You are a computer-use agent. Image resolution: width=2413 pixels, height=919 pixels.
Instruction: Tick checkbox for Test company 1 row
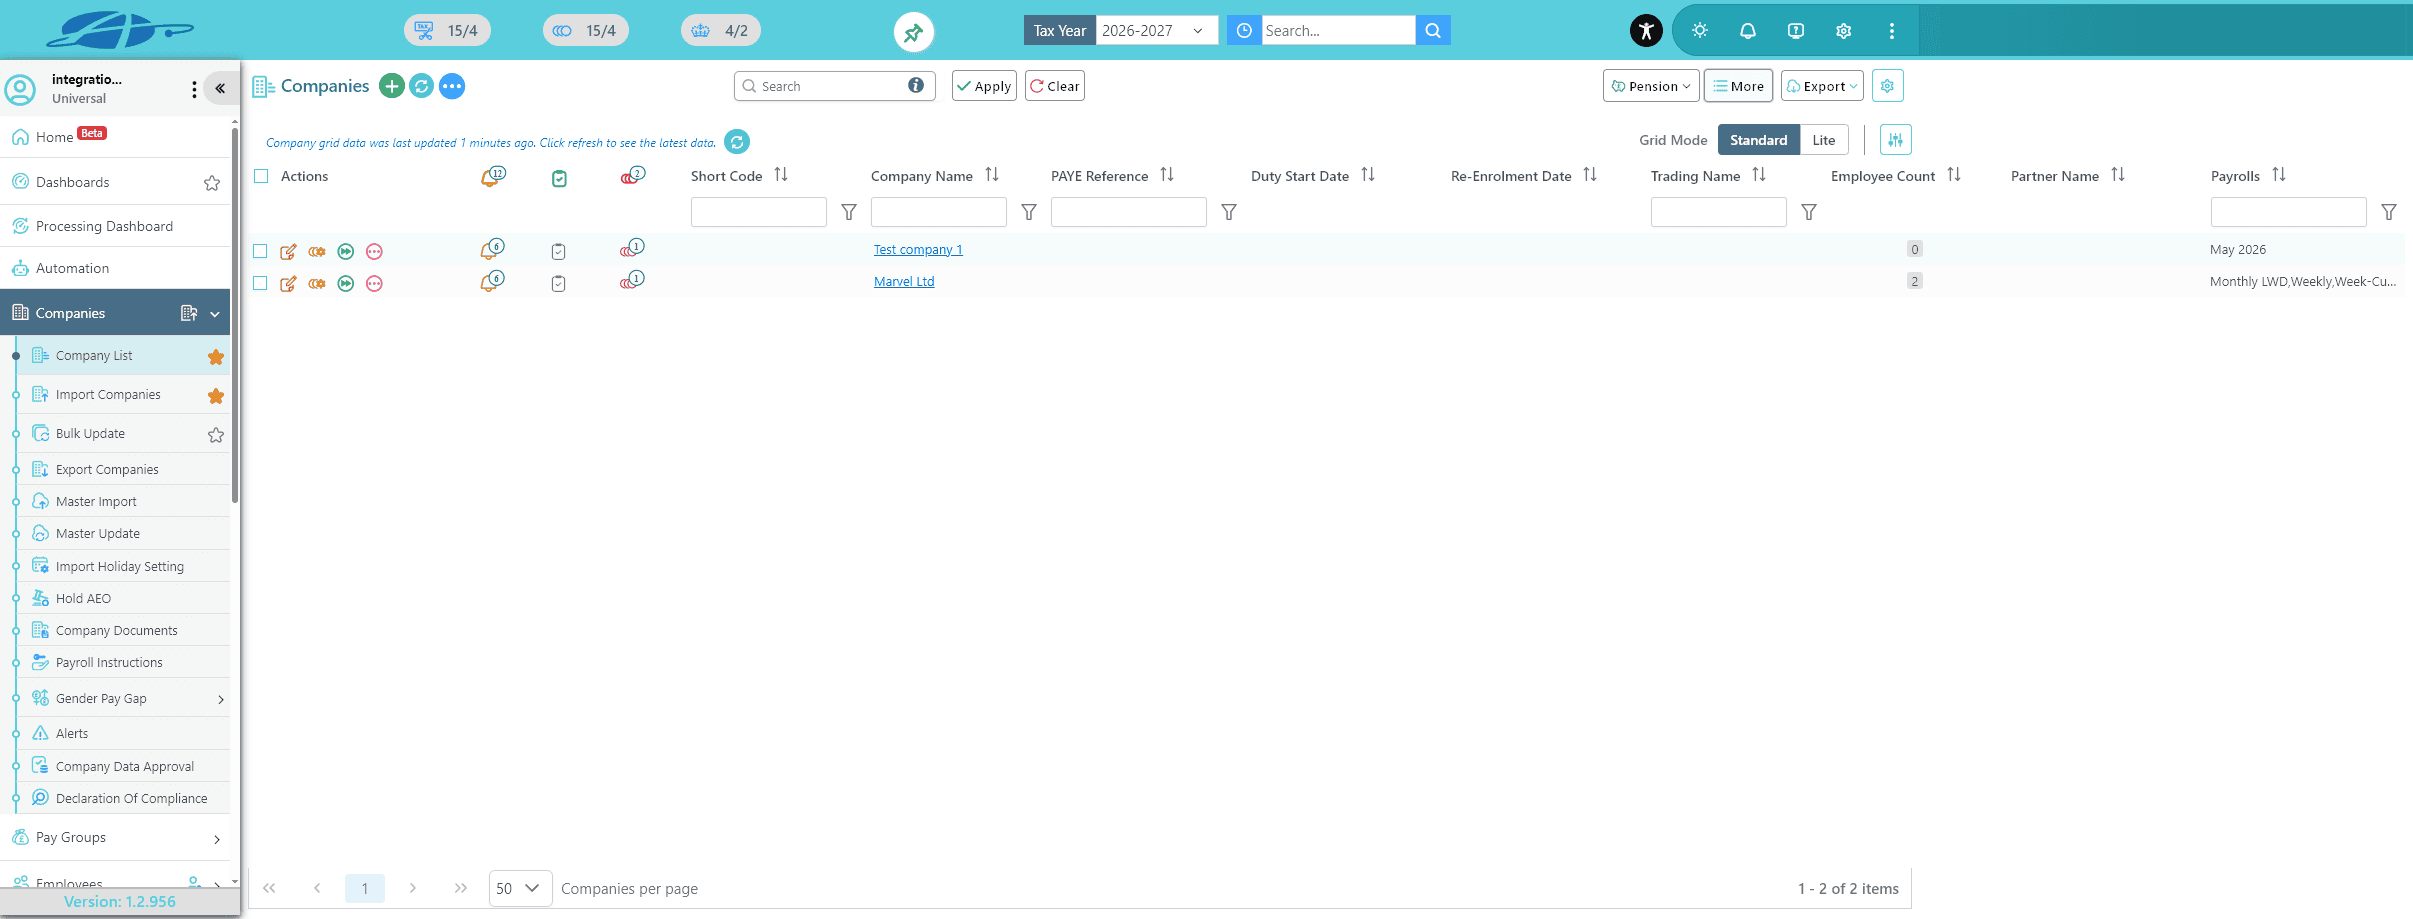pos(260,251)
